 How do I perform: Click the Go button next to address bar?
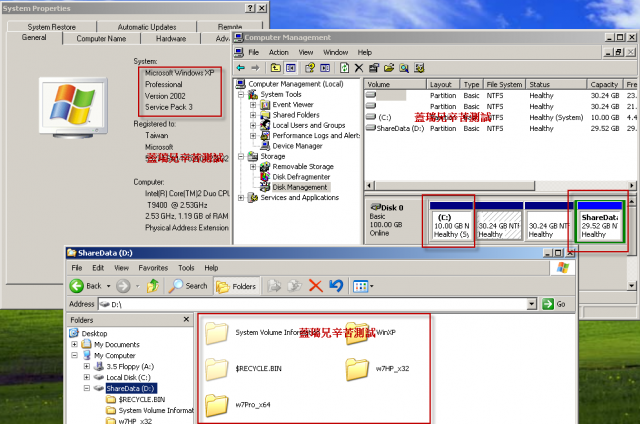554,304
